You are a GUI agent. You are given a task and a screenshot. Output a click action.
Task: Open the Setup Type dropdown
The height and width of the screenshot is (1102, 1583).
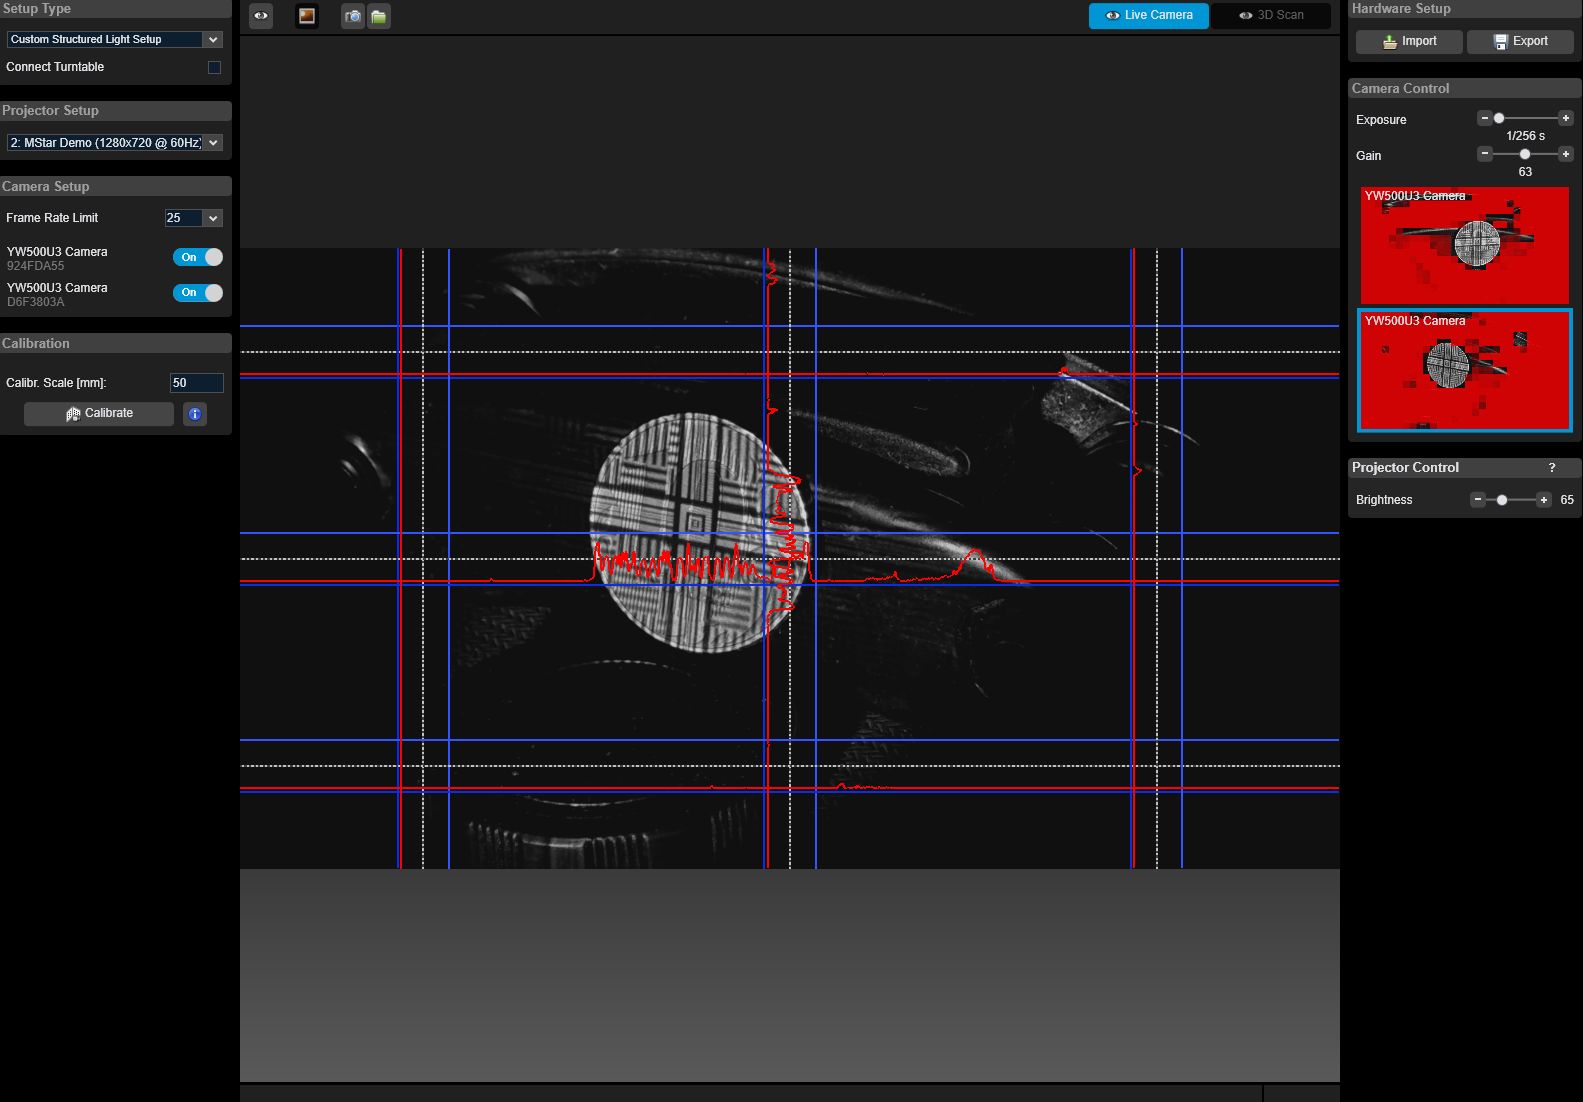114,40
